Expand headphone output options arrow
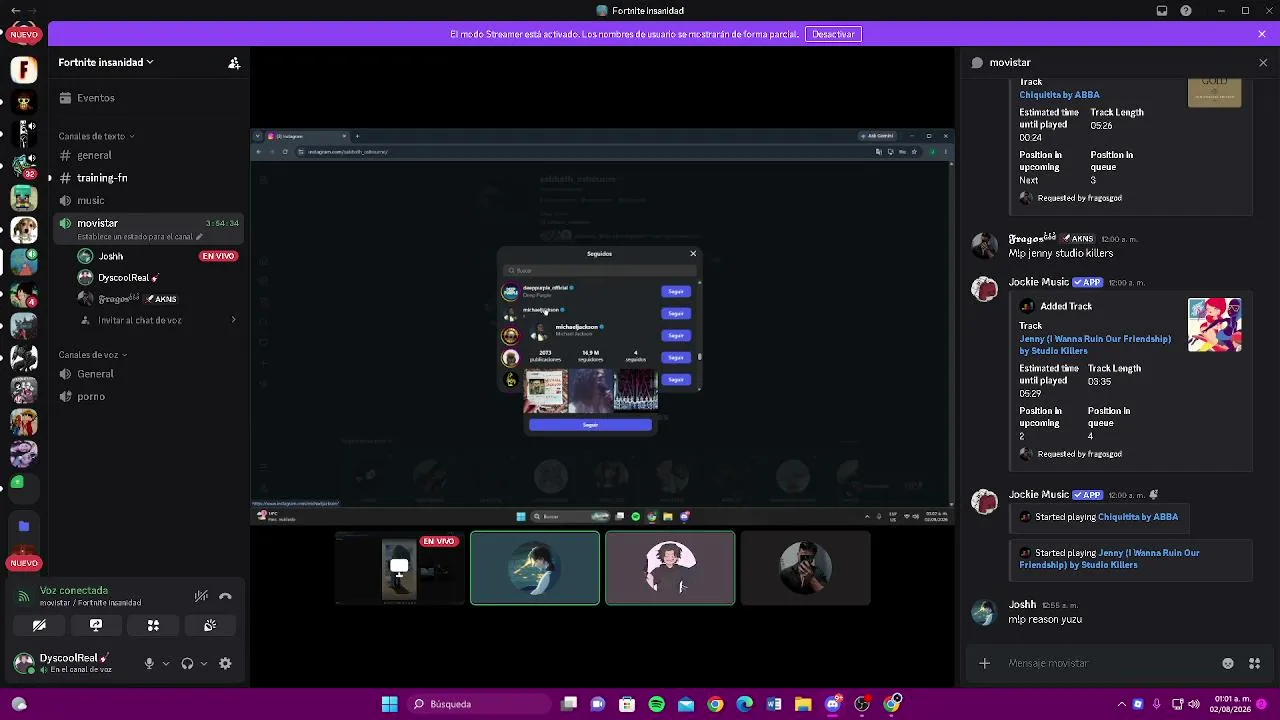The image size is (1280, 720). [x=204, y=663]
